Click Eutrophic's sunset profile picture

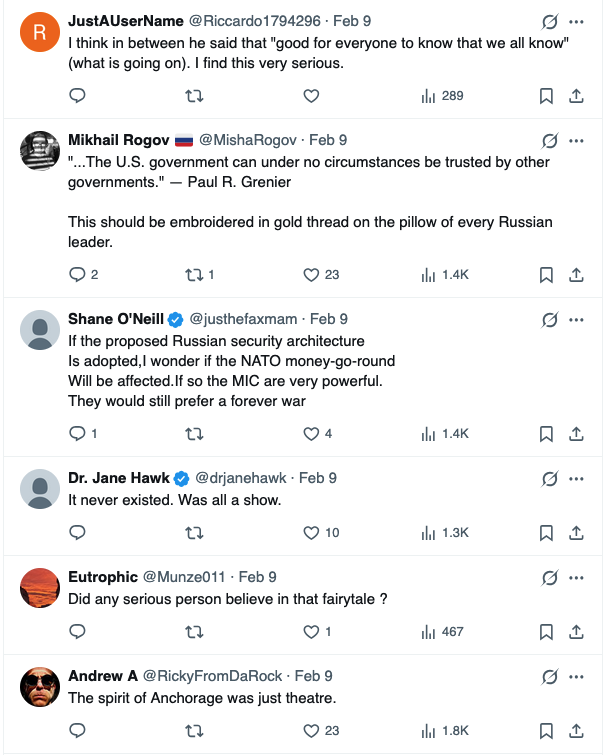point(40,588)
